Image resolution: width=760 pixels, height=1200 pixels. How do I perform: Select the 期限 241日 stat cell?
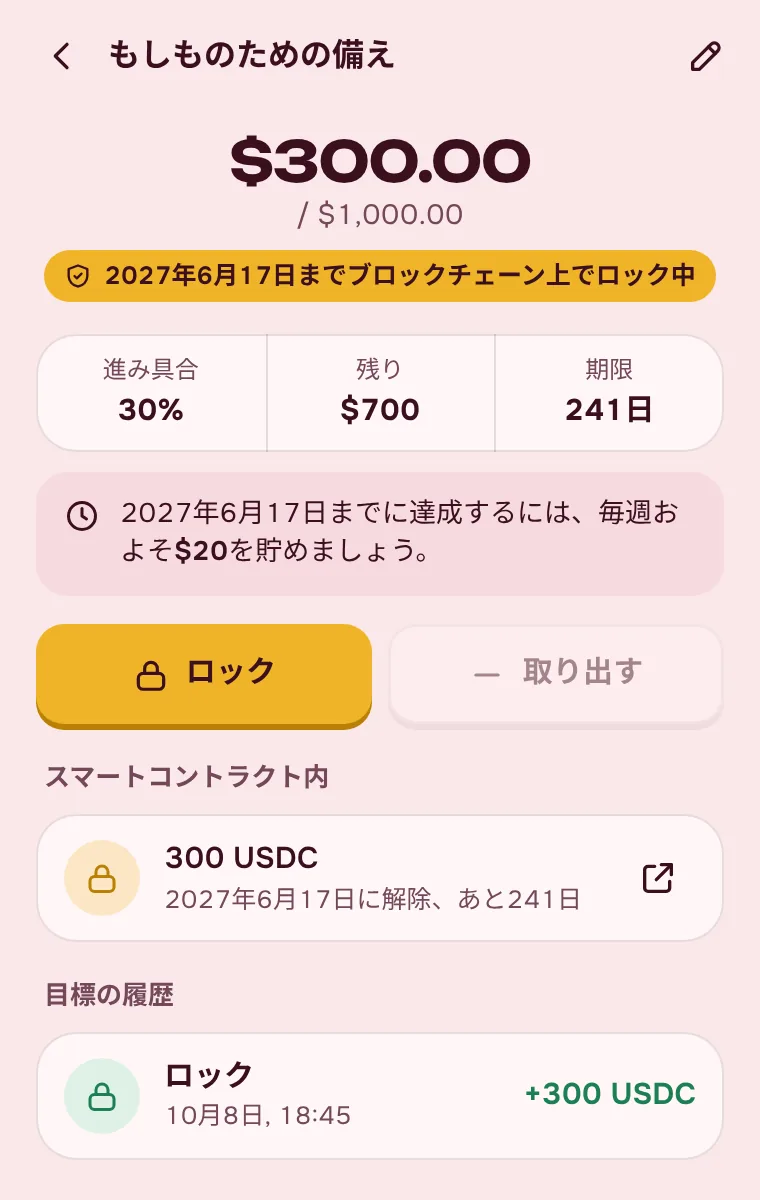608,392
